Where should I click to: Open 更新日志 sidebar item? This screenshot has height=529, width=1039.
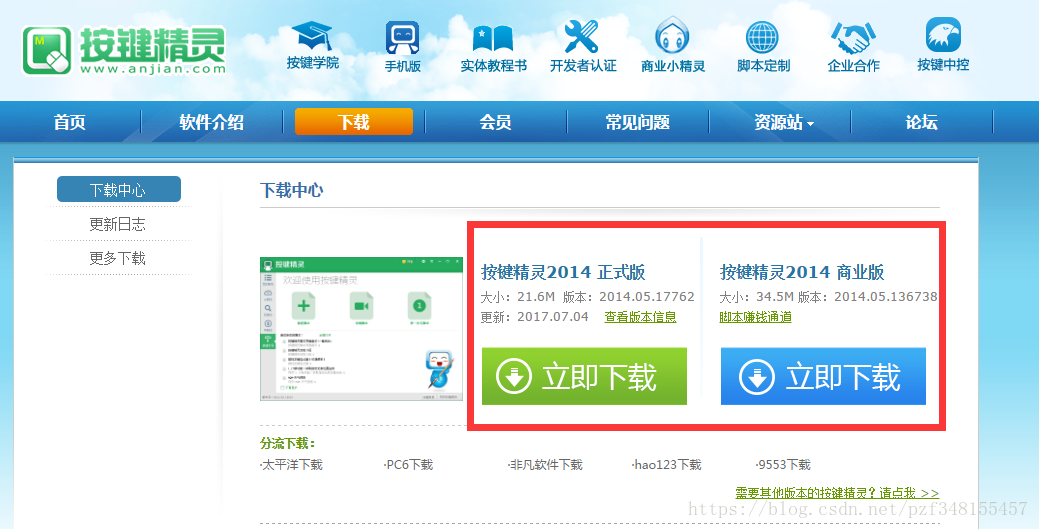pyautogui.click(x=117, y=224)
